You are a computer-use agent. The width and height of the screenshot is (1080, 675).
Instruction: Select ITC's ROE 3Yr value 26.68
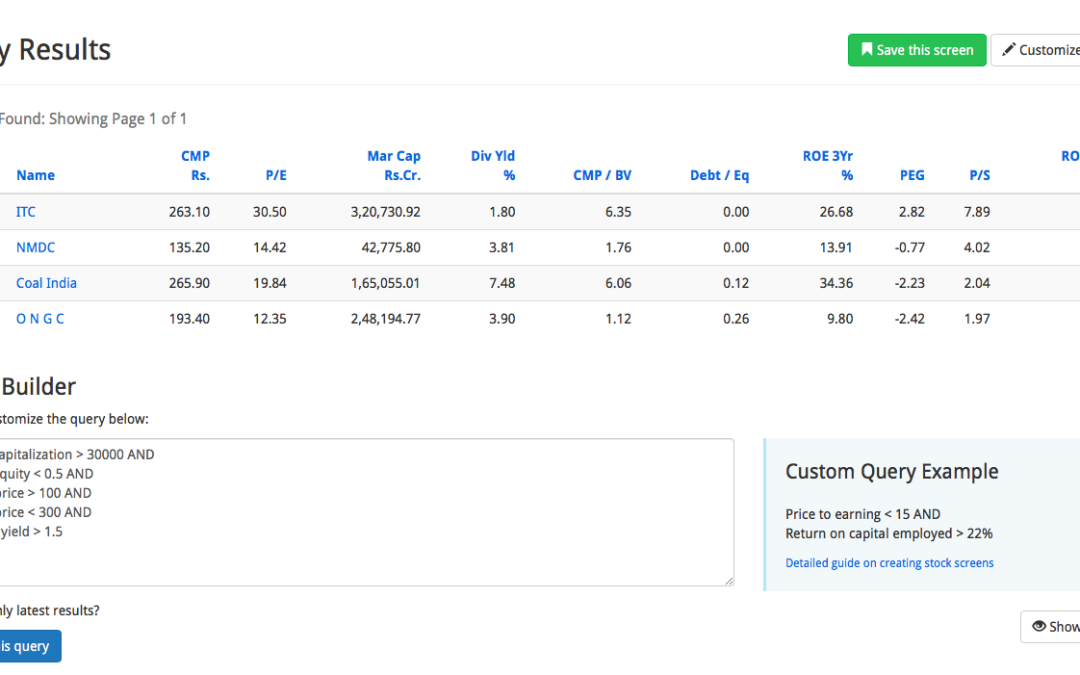836,211
